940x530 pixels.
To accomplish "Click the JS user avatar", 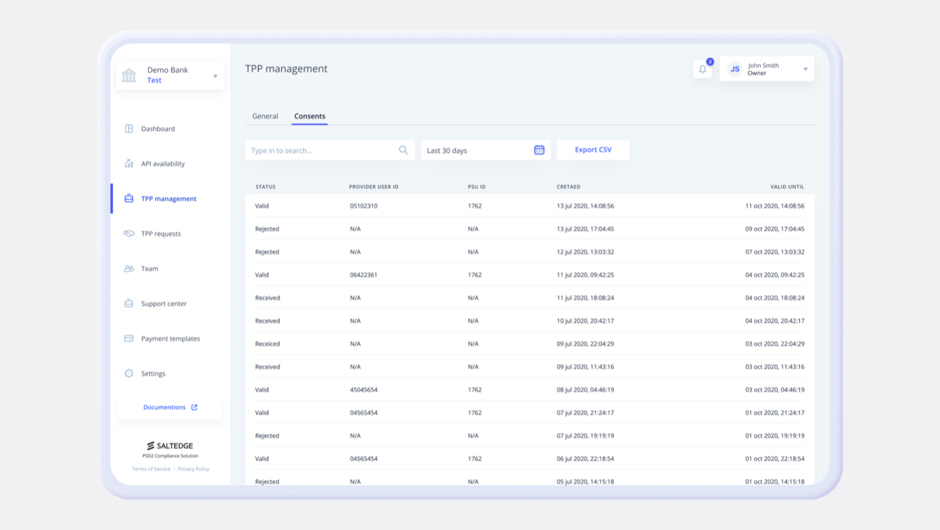I will 735,69.
